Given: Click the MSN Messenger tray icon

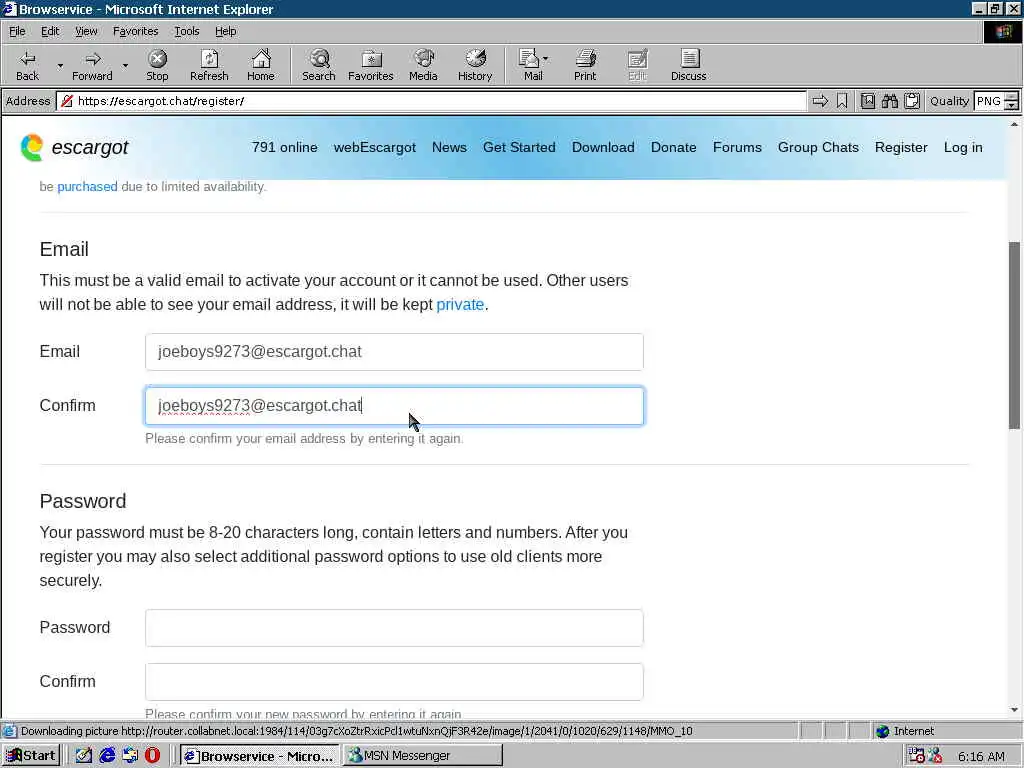Looking at the screenshot, I should tap(935, 756).
